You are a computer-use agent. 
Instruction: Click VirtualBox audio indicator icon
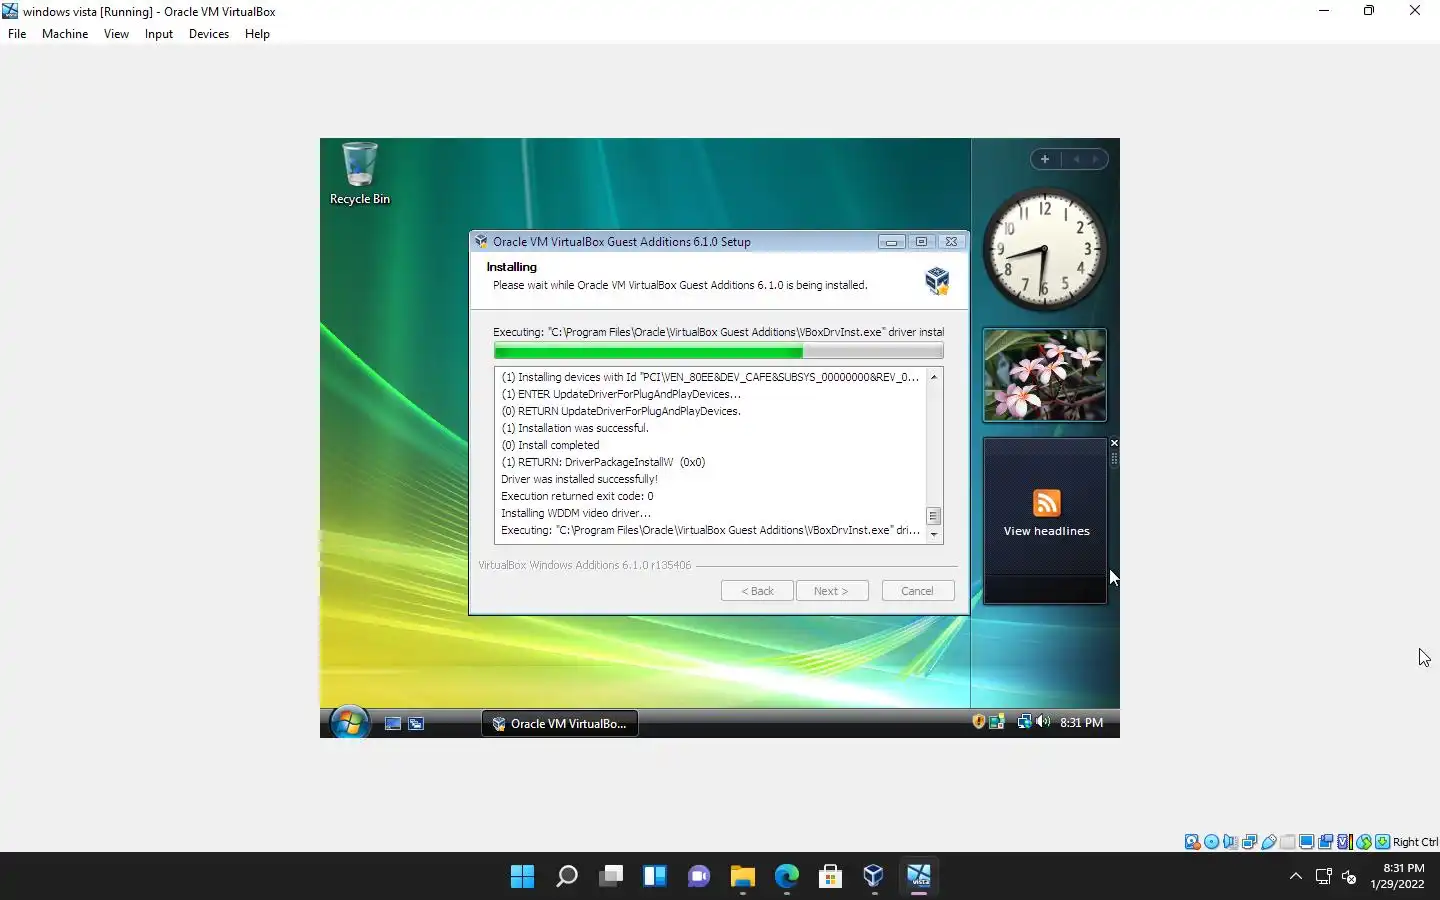pos(1230,842)
